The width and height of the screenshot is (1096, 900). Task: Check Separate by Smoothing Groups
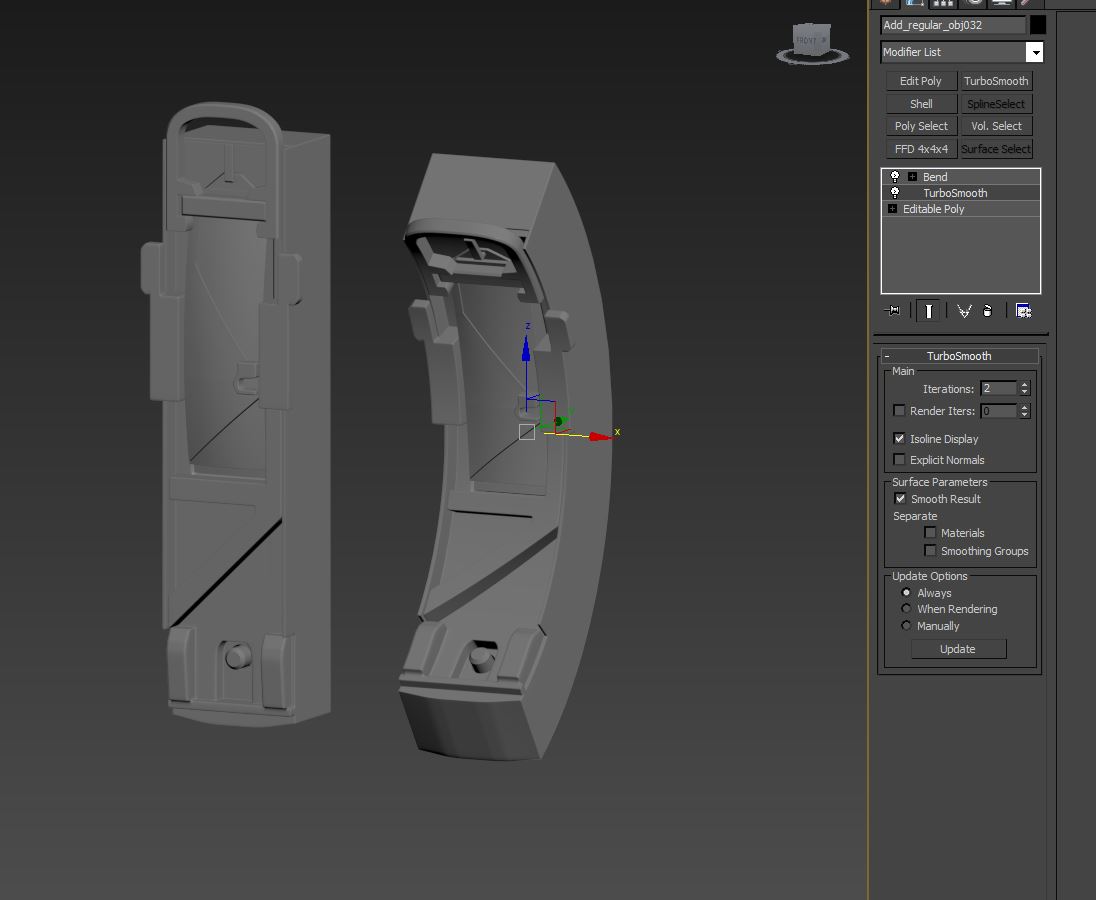930,551
